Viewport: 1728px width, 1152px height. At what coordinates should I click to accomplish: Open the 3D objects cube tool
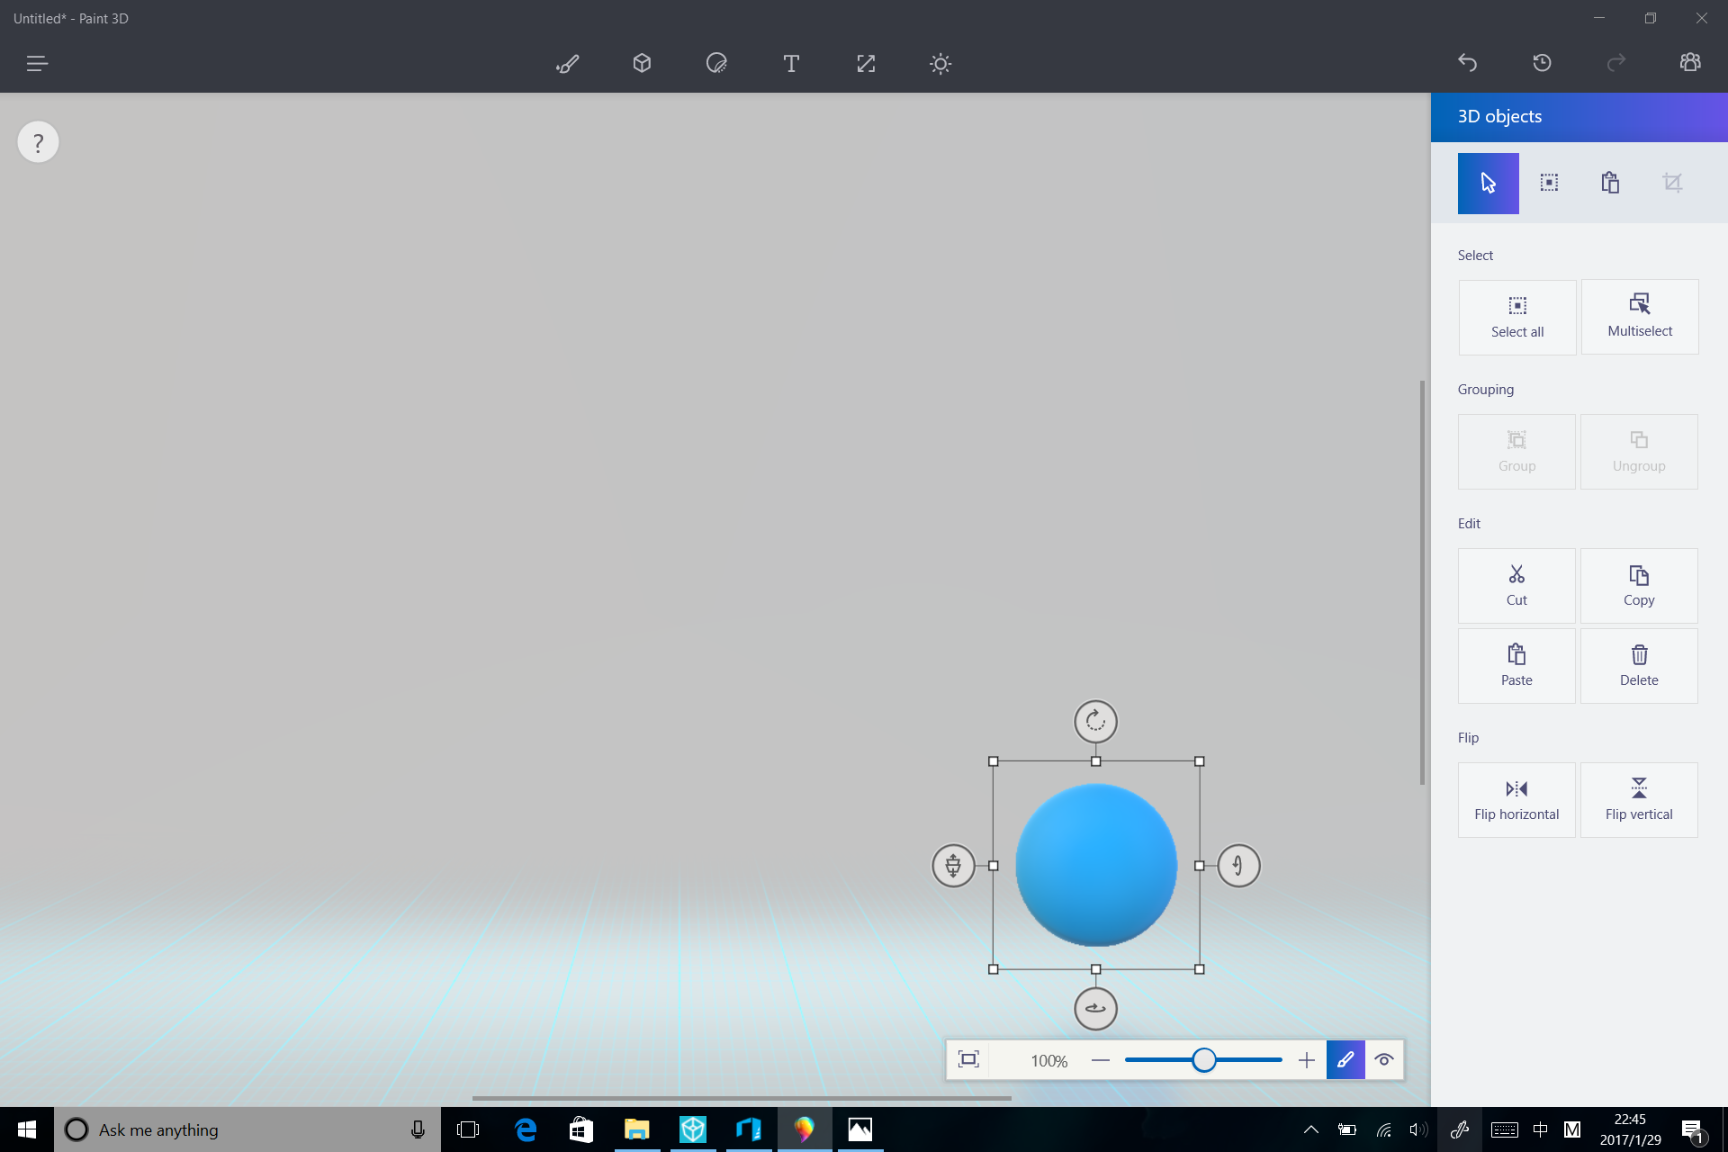[x=642, y=63]
